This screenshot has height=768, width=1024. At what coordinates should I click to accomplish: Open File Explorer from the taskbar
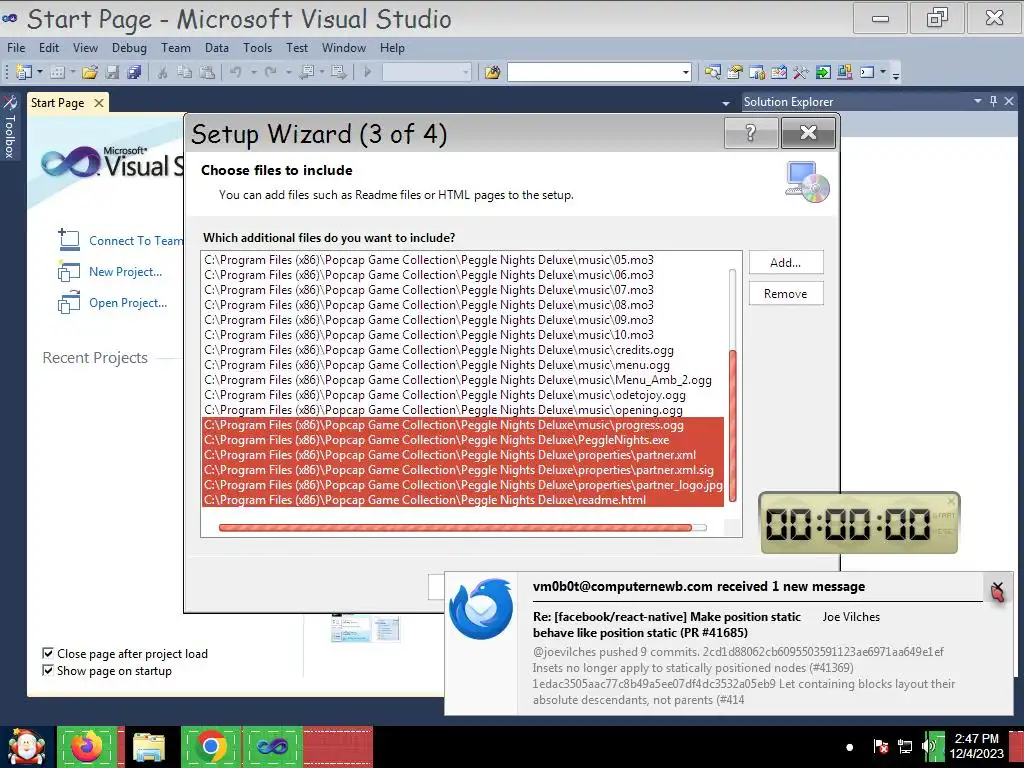click(149, 746)
